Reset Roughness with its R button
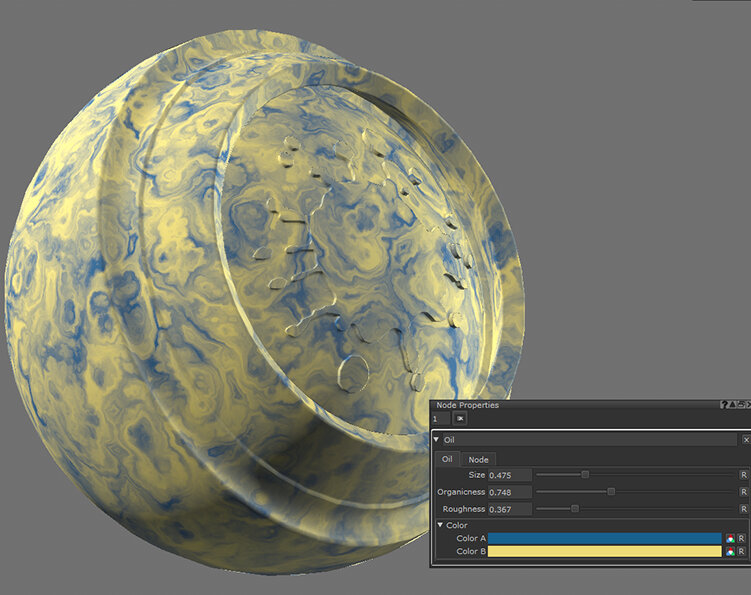 tap(743, 509)
